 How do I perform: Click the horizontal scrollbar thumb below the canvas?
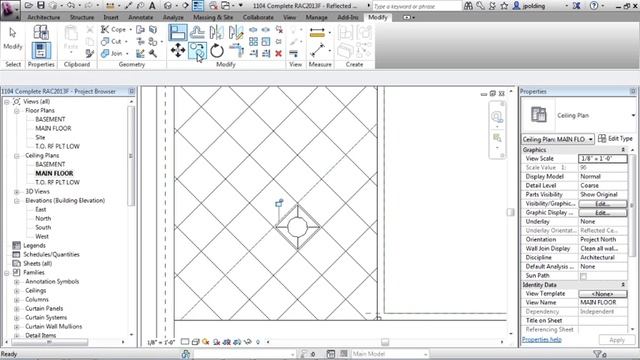point(384,342)
